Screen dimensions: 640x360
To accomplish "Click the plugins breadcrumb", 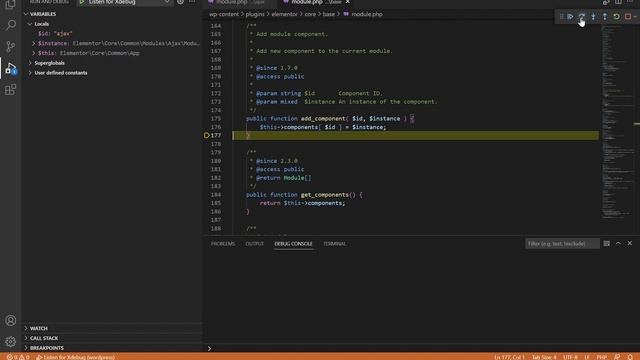I will point(255,14).
